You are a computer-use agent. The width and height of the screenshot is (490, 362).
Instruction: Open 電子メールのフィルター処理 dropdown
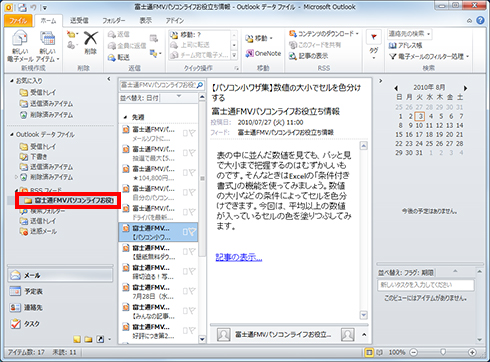pos(467,56)
